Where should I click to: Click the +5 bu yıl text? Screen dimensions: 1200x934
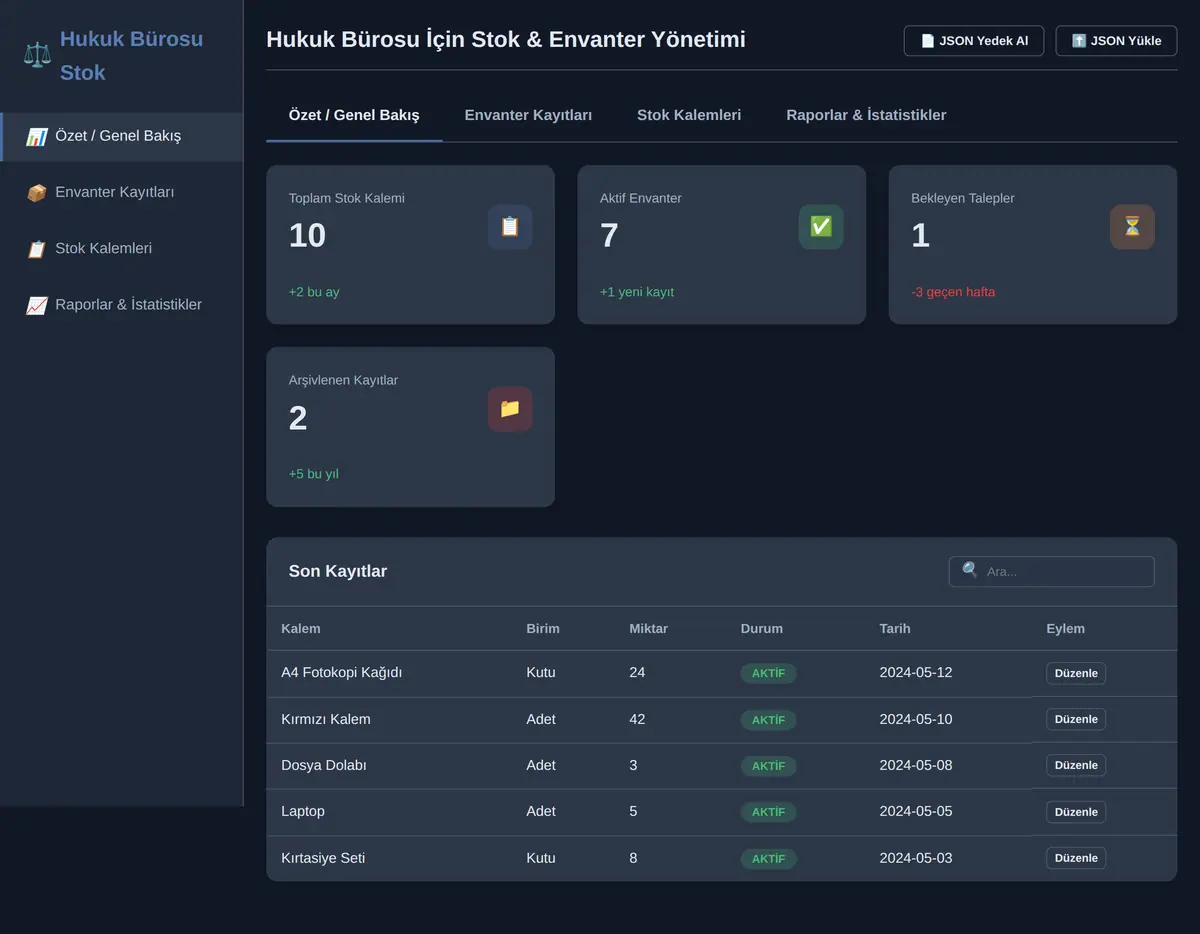[x=314, y=474]
